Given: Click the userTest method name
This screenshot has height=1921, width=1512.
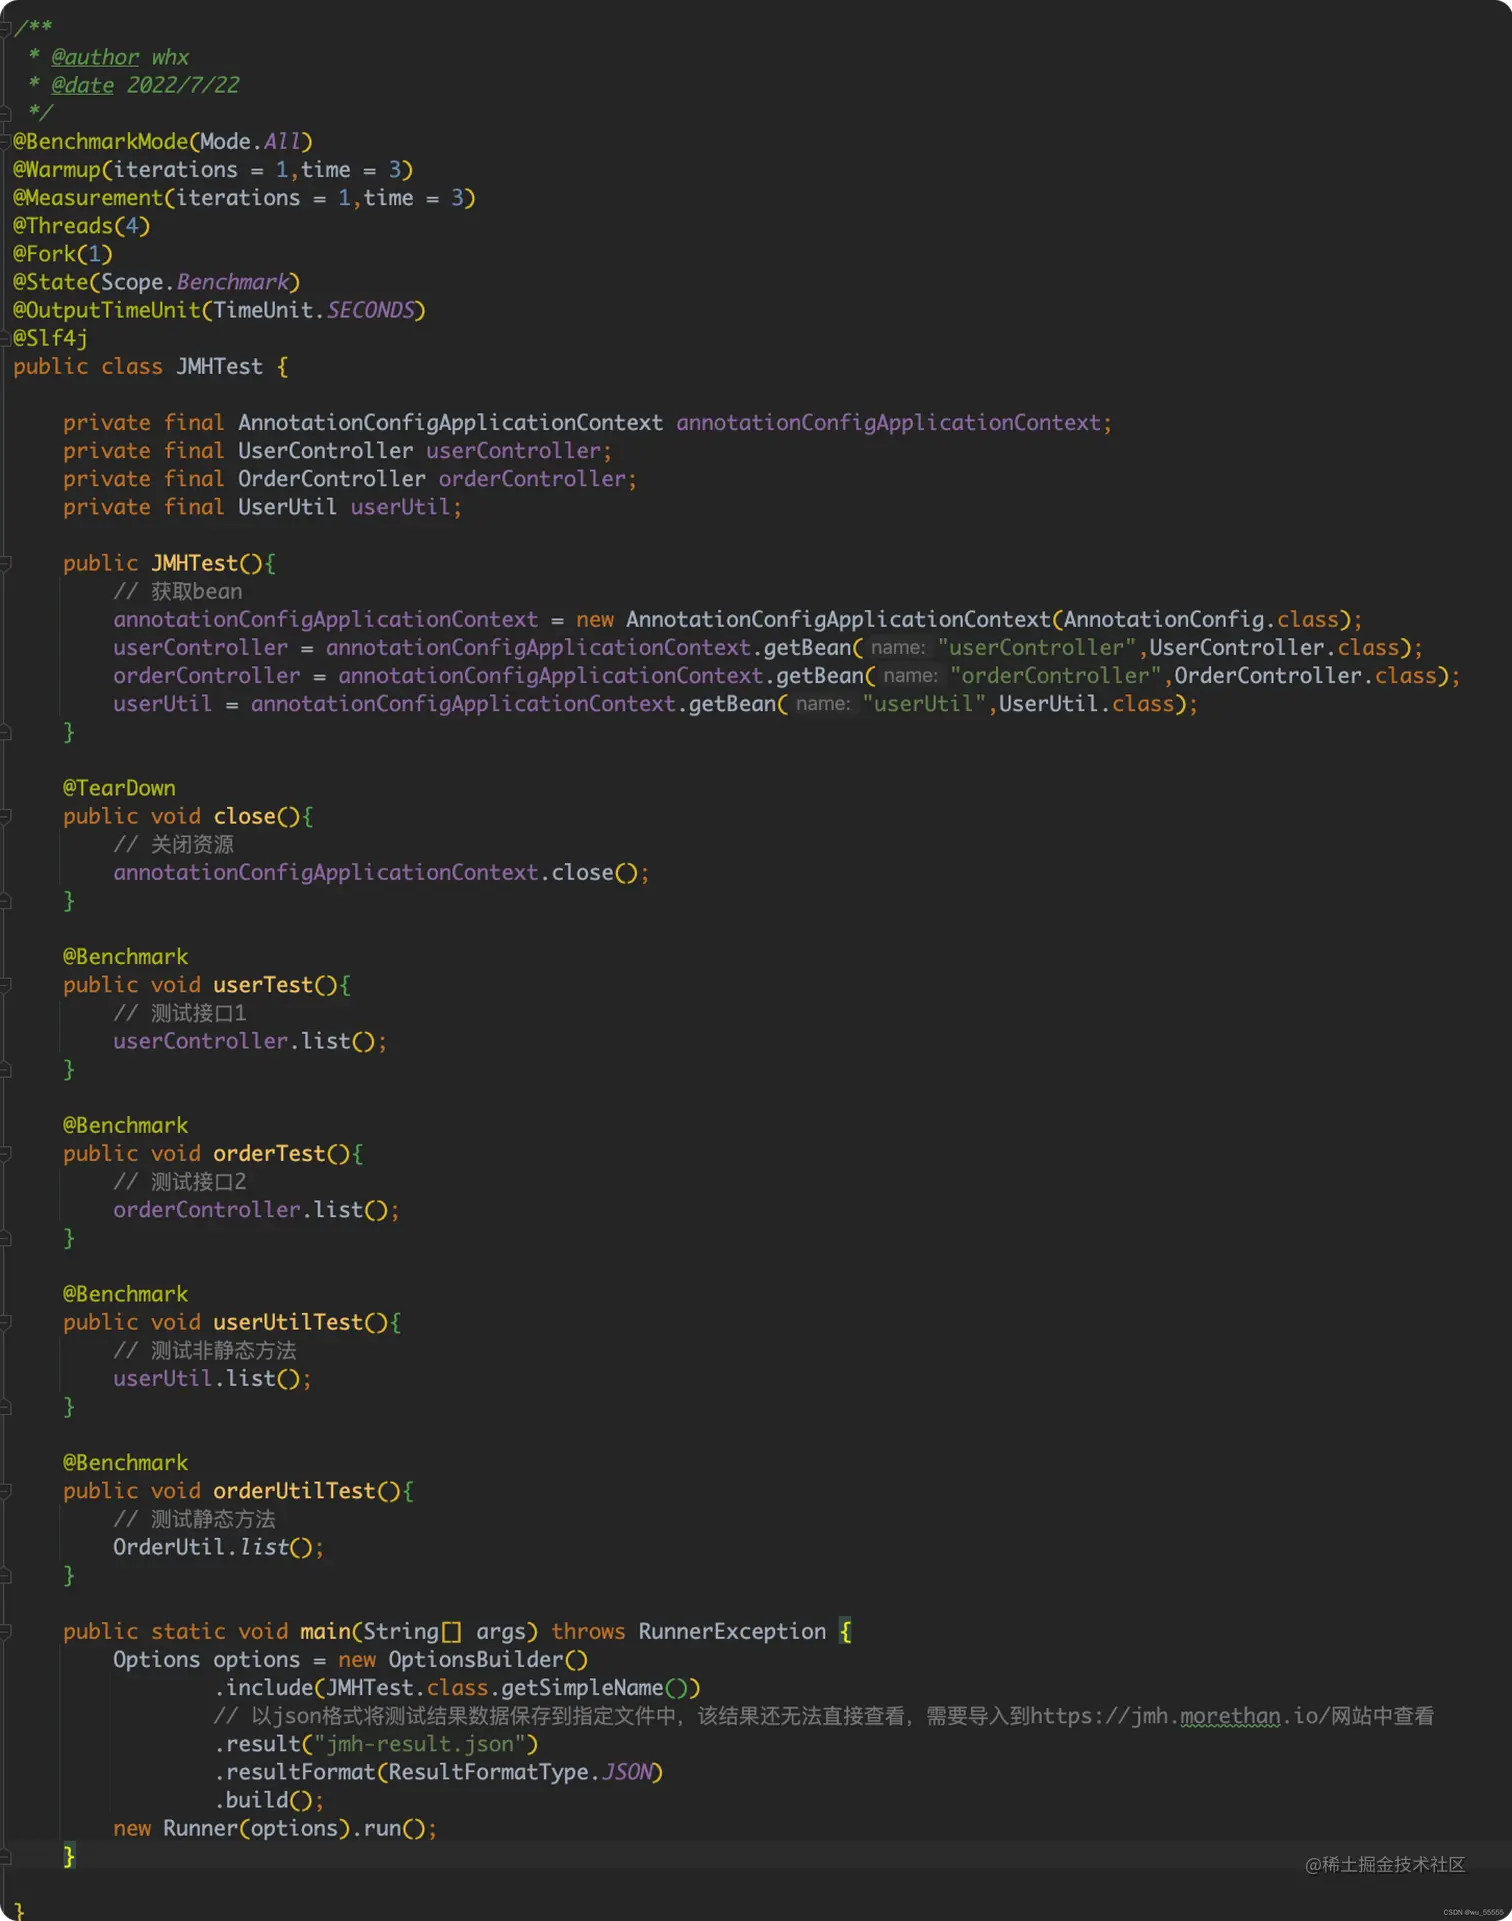Looking at the screenshot, I should [263, 984].
